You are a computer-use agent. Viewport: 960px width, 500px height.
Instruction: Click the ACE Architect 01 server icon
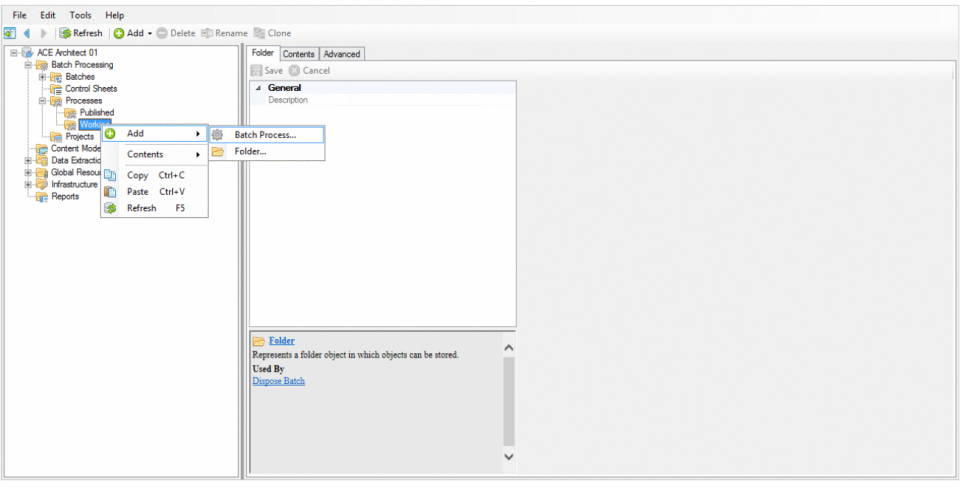[27, 53]
